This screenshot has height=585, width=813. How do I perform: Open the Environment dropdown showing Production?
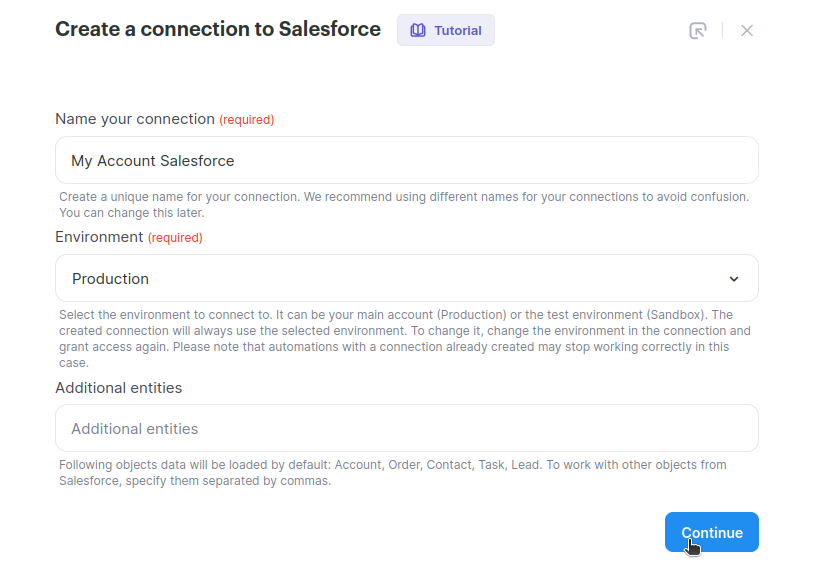coord(406,279)
